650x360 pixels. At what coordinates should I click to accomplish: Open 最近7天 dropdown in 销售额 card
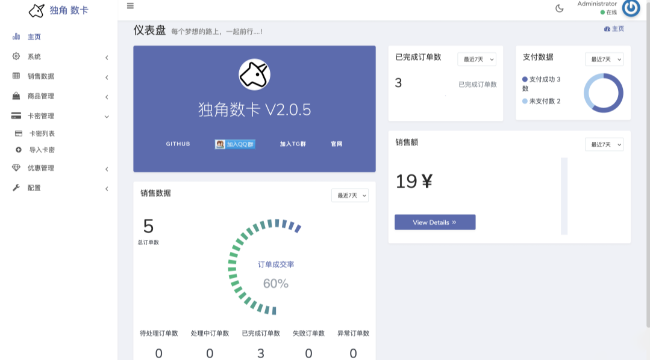(x=604, y=144)
